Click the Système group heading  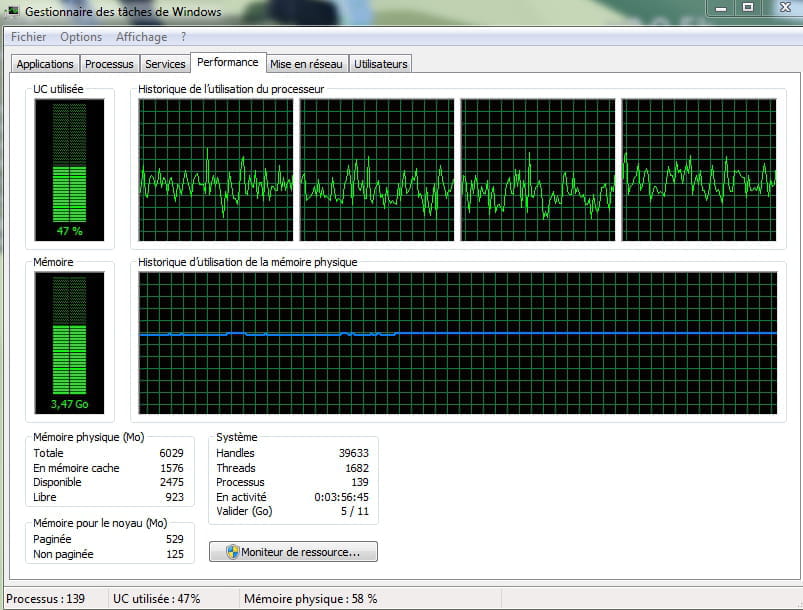(x=237, y=437)
